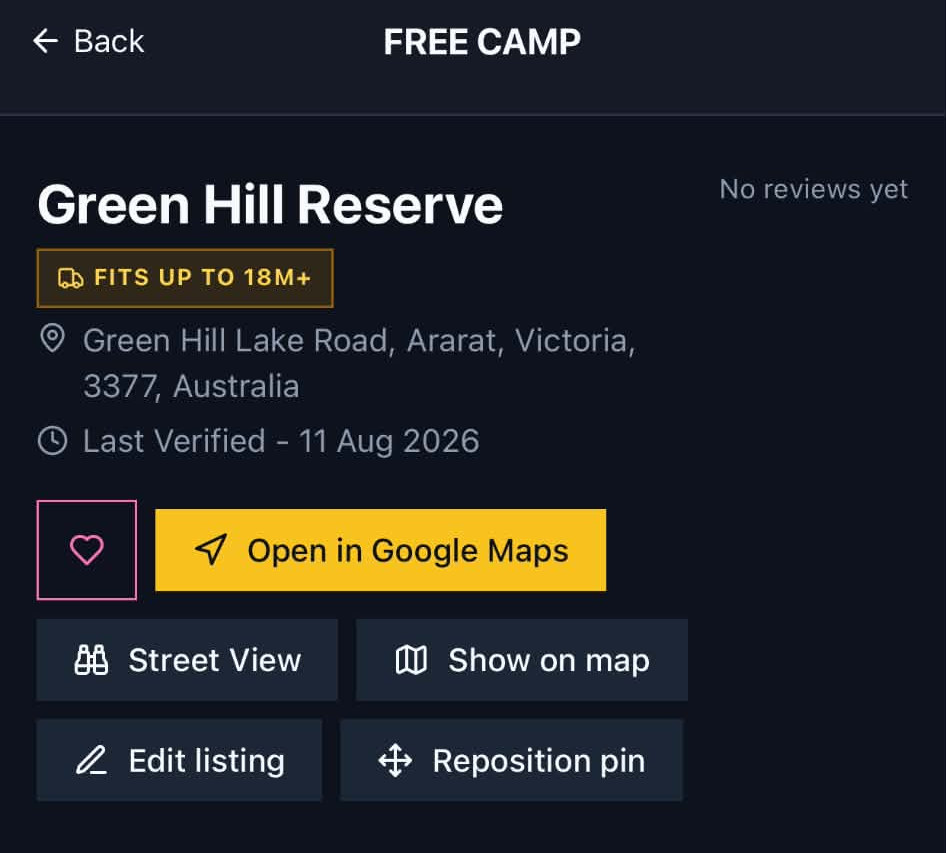
Task: Open in Google Maps
Action: (x=381, y=550)
